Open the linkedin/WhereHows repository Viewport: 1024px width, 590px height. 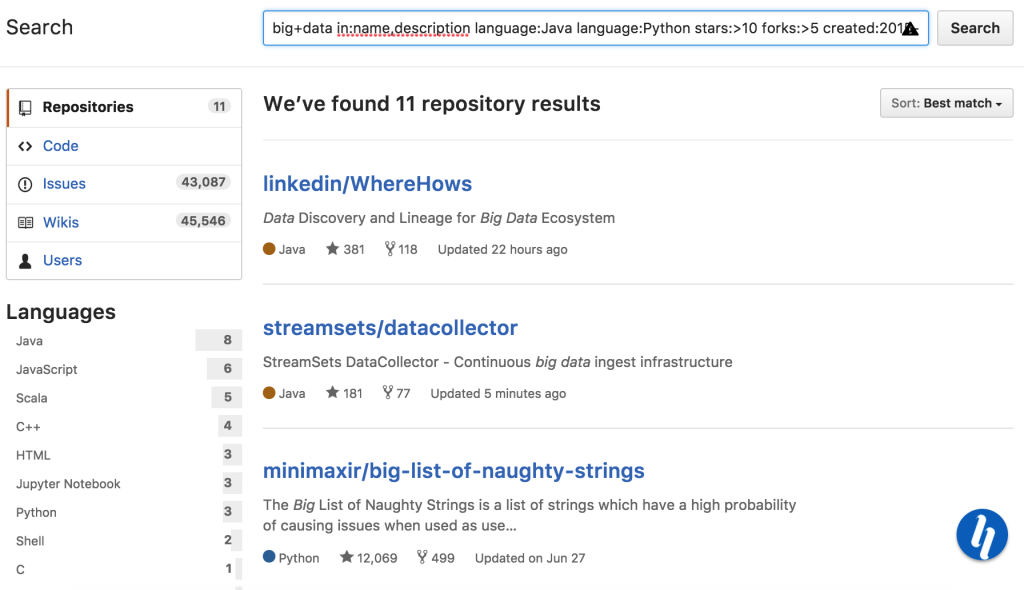click(x=368, y=183)
